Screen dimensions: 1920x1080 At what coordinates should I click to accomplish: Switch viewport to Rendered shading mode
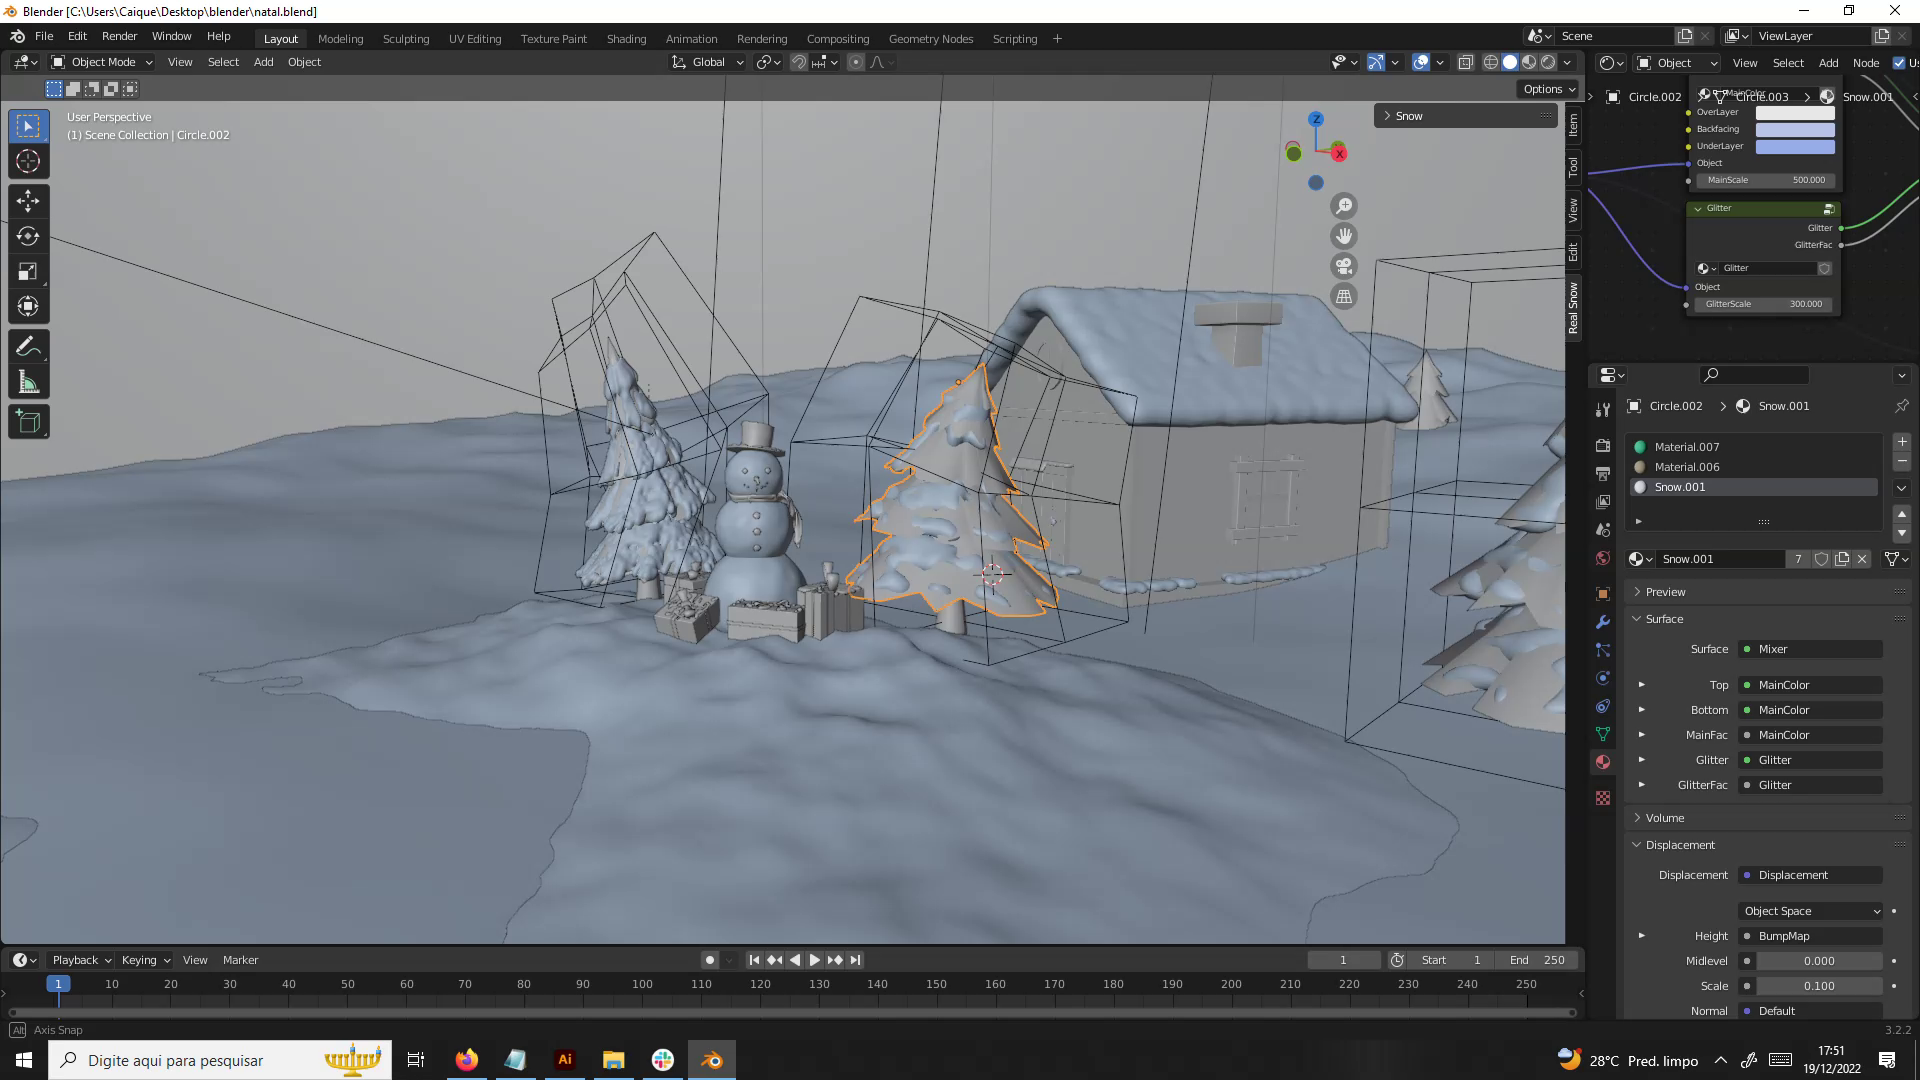click(1549, 62)
